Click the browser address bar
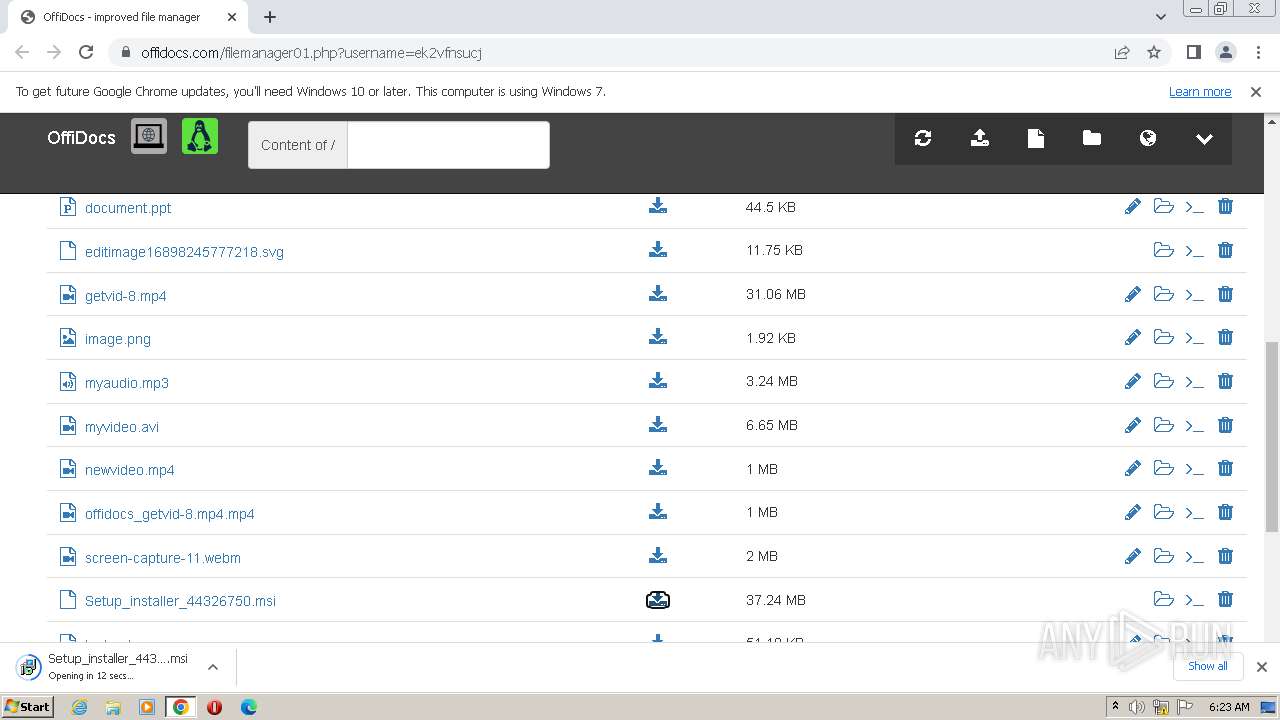This screenshot has height=720, width=1280. tap(610, 52)
